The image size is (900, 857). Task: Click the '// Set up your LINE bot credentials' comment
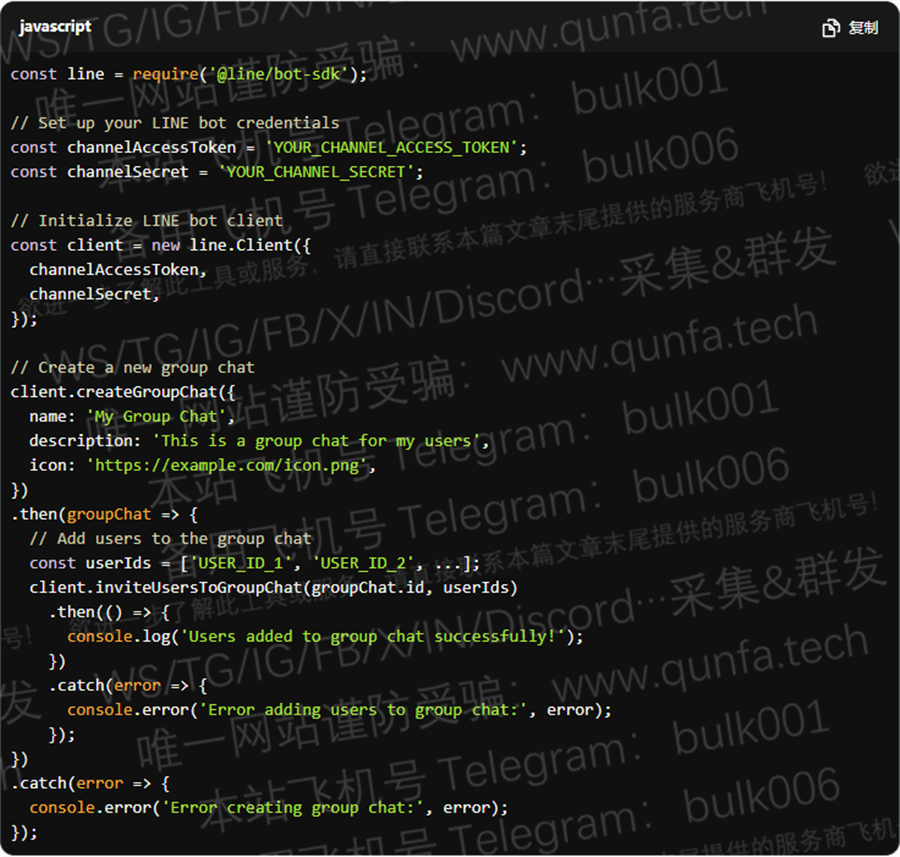coord(175,123)
